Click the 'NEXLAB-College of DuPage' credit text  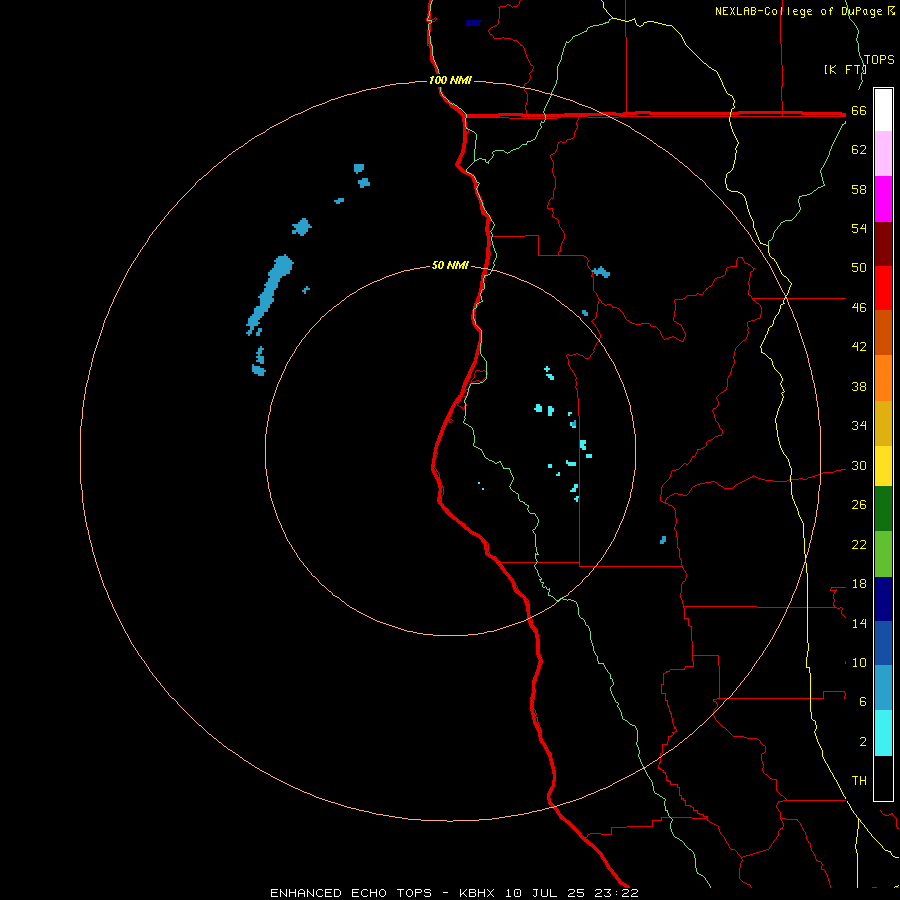pyautogui.click(x=800, y=11)
